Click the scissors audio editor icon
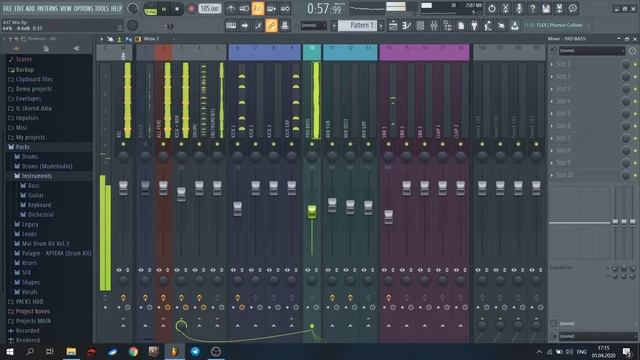The width and height of the screenshot is (640, 360). (x=505, y=9)
